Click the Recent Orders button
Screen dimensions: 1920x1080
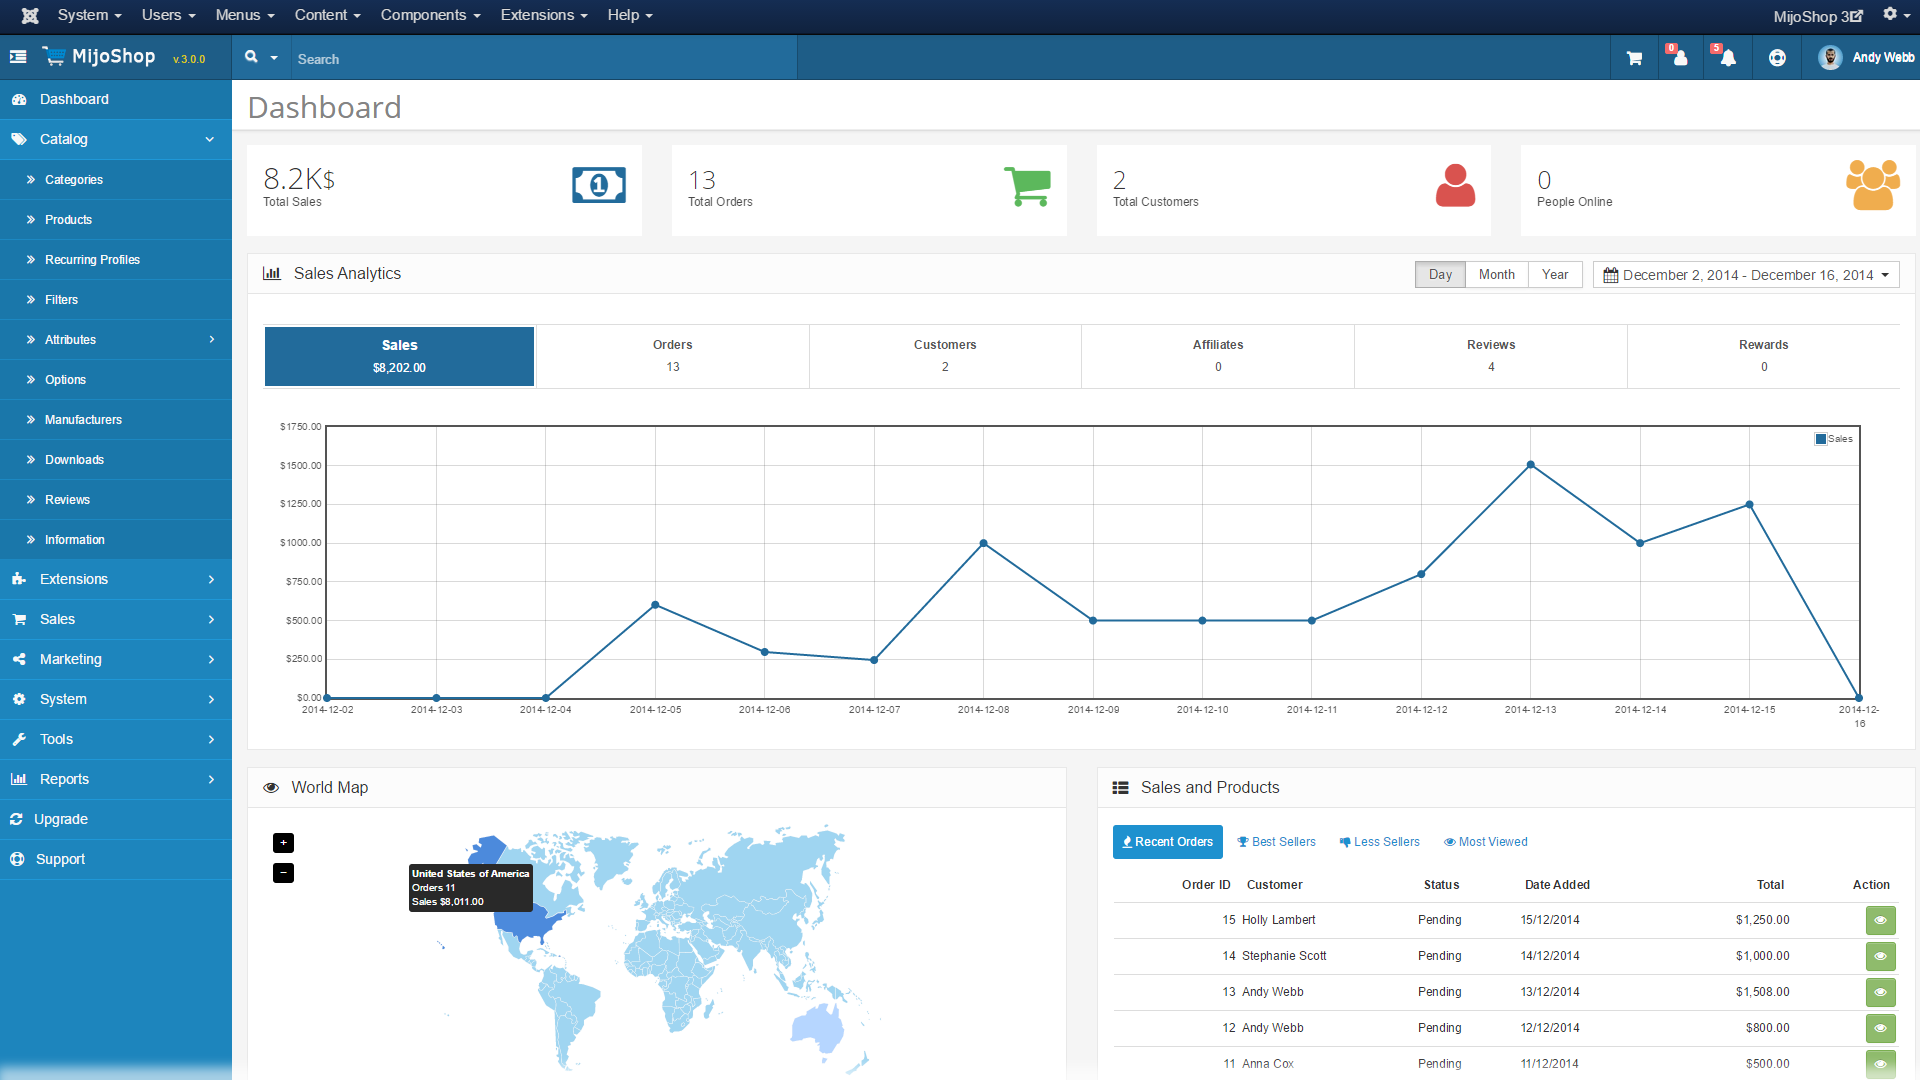click(x=1167, y=842)
